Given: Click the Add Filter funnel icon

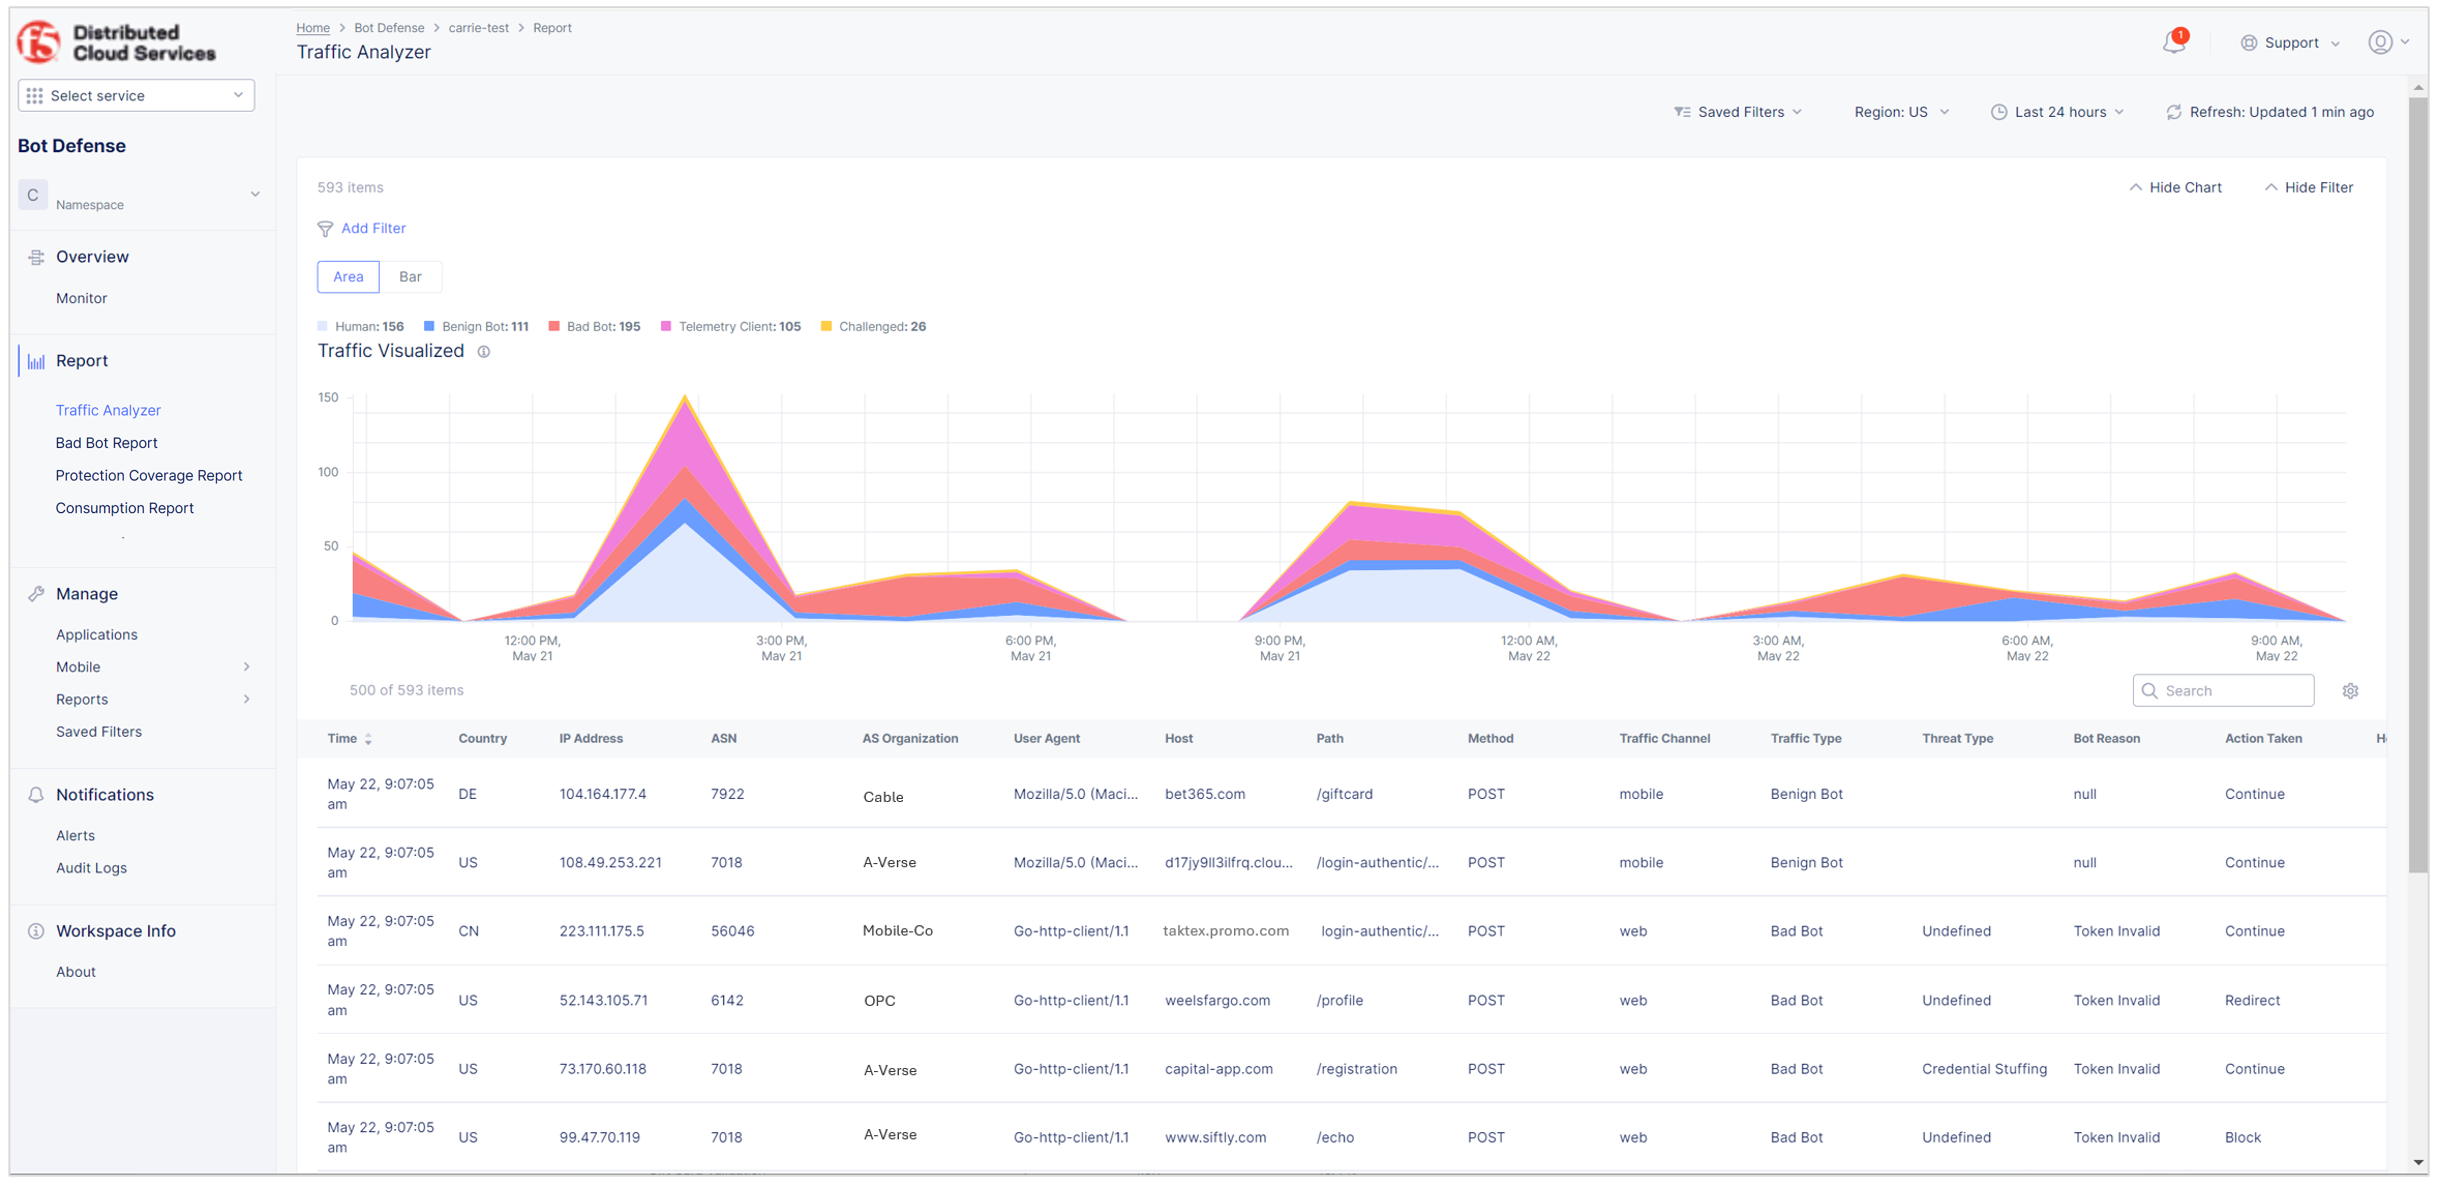Looking at the screenshot, I should tap(325, 229).
